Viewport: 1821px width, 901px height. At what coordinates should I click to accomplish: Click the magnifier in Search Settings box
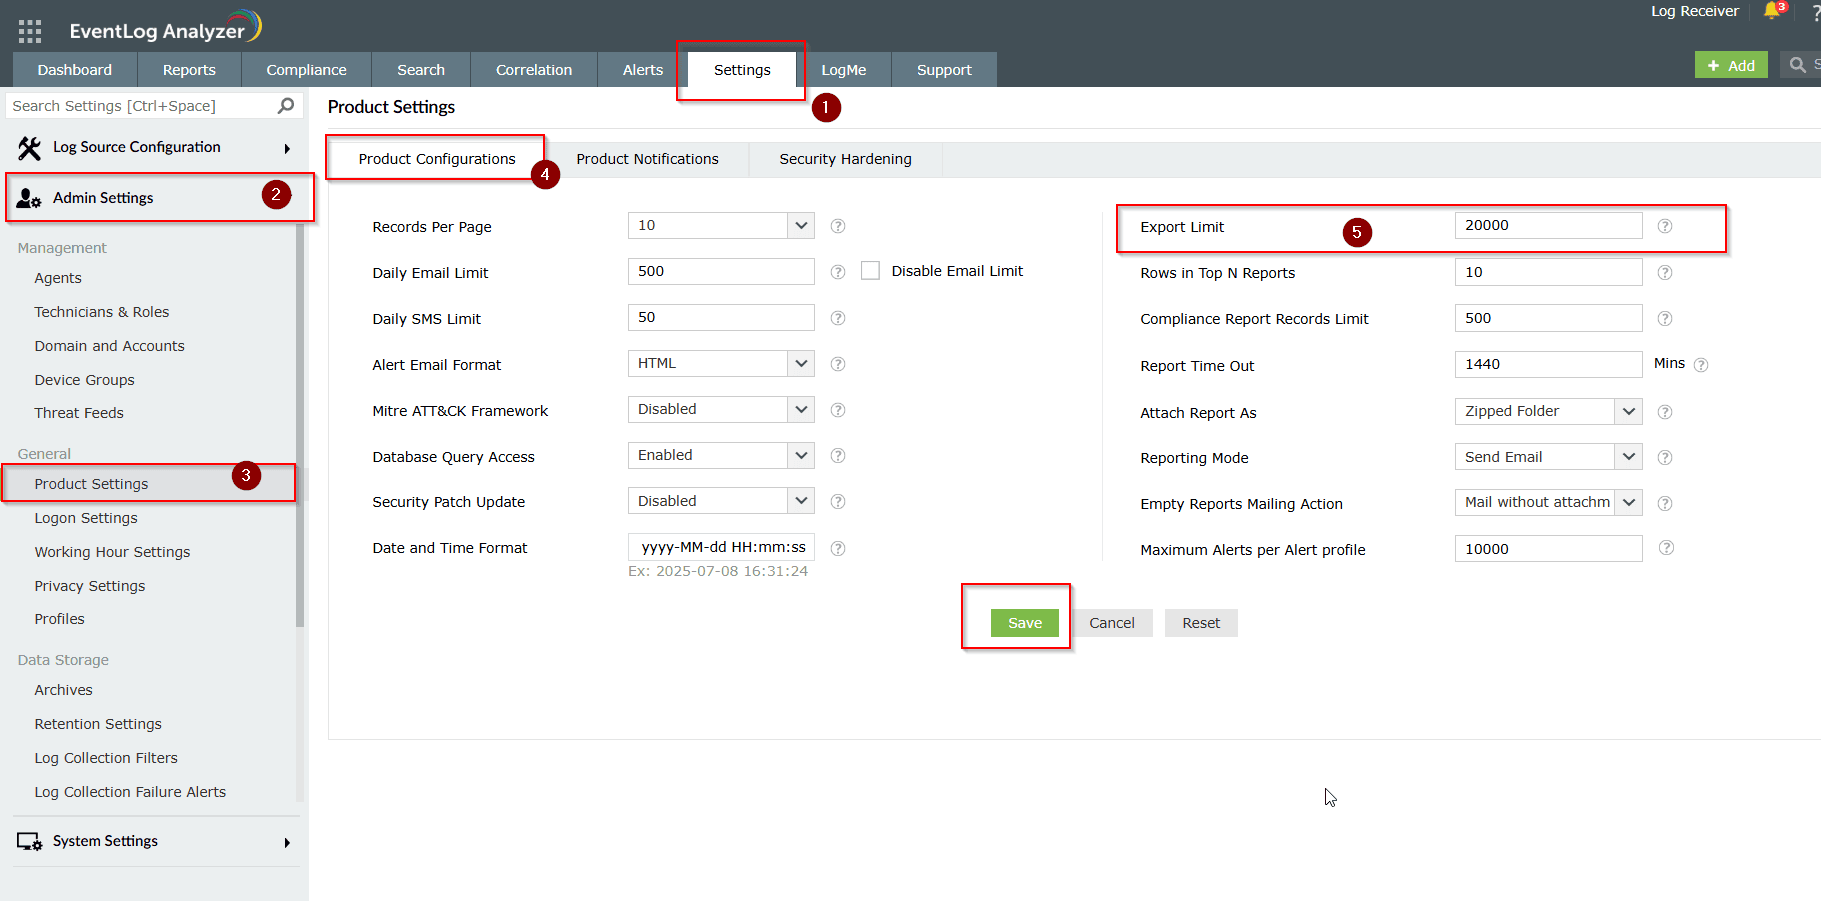pyautogui.click(x=286, y=105)
